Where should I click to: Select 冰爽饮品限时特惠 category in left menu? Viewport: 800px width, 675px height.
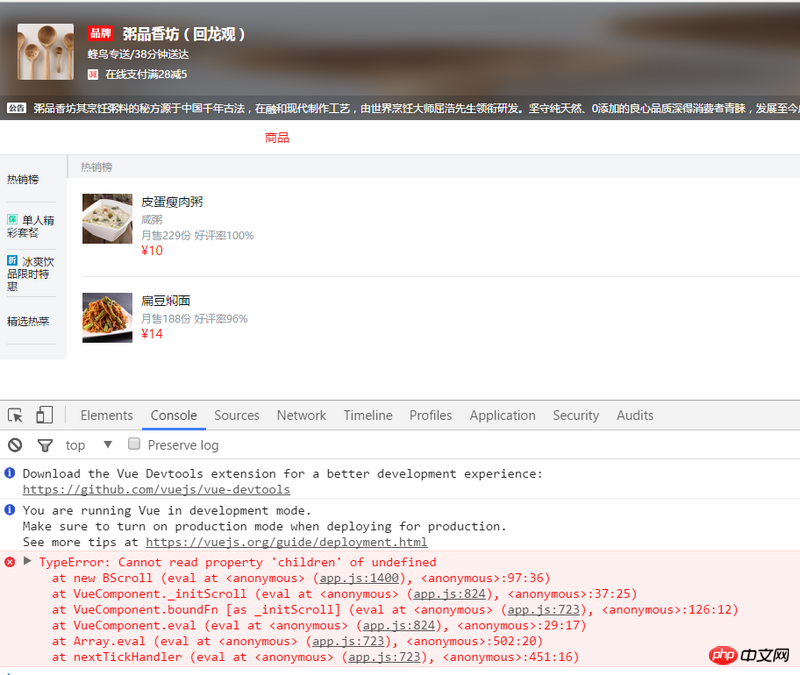[32, 273]
